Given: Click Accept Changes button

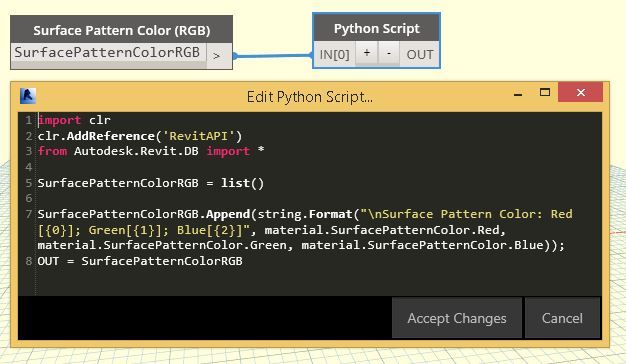Looking at the screenshot, I should pyautogui.click(x=457, y=318).
